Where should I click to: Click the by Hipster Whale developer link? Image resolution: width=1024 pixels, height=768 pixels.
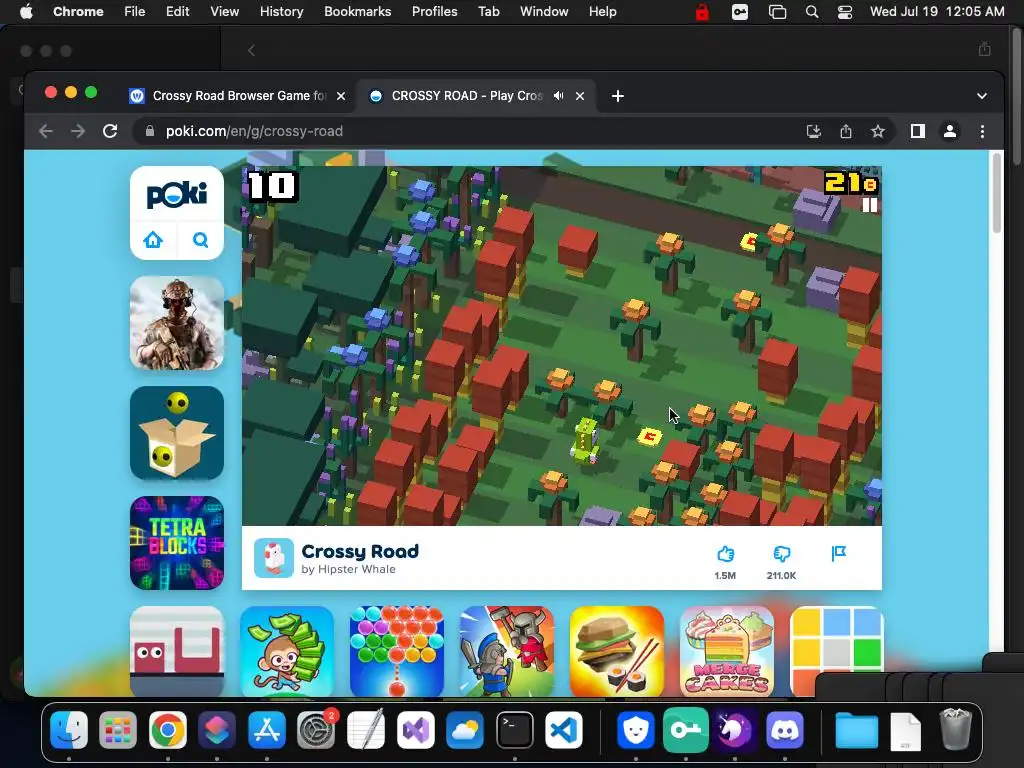click(348, 569)
